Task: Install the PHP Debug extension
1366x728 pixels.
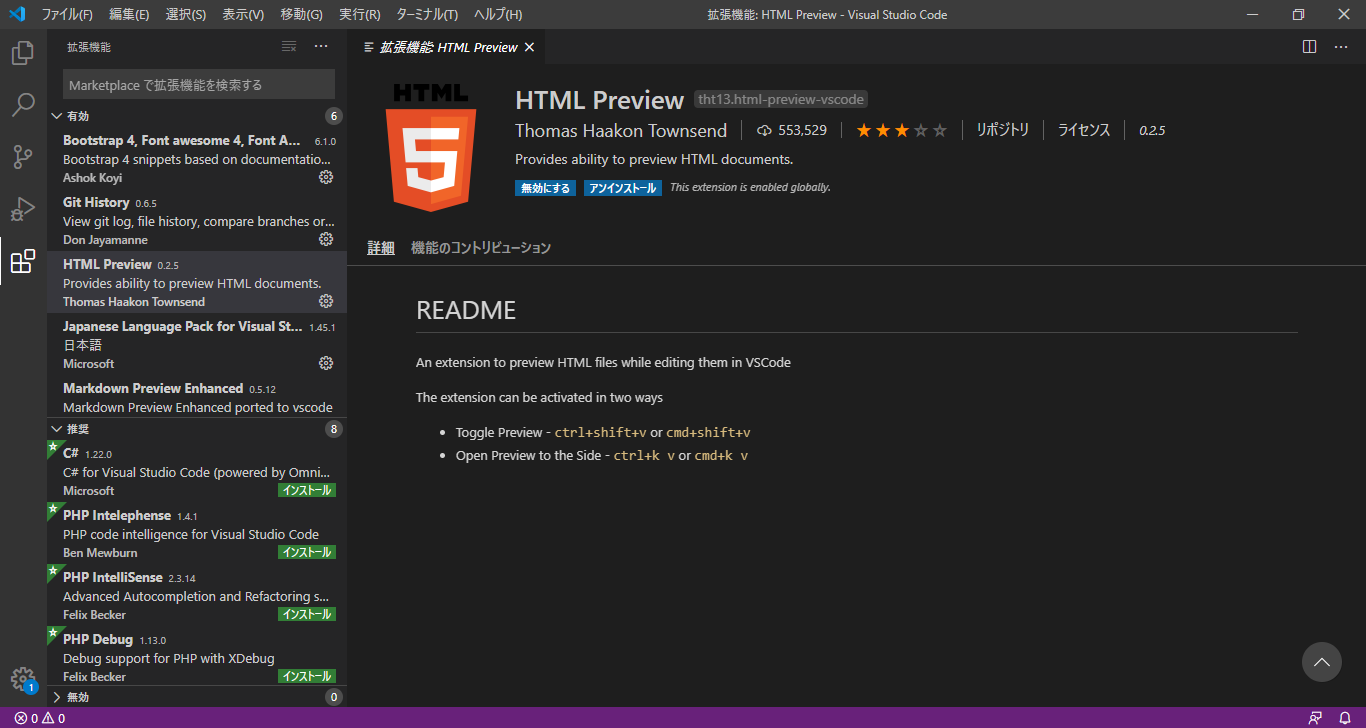Action: (x=306, y=676)
